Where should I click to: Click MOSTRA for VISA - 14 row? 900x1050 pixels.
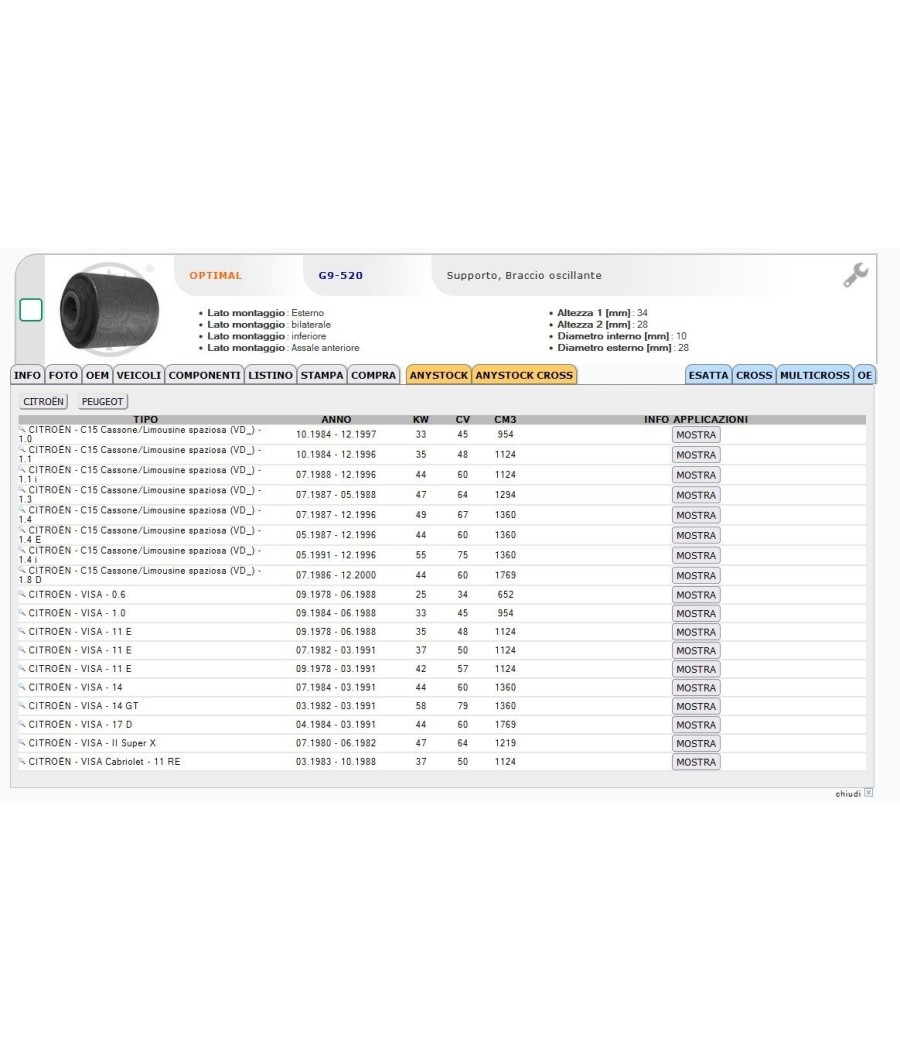click(x=696, y=688)
